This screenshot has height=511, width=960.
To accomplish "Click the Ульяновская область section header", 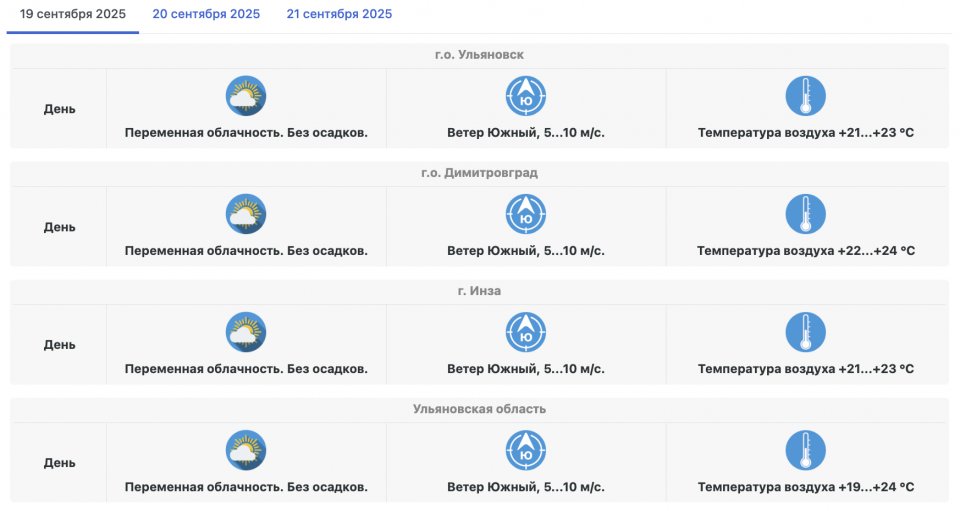I will 479,409.
